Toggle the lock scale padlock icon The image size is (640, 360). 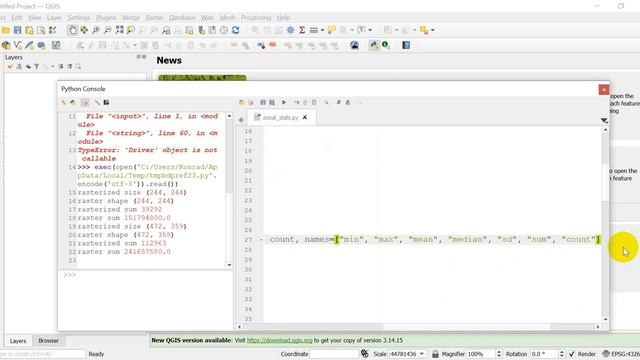point(435,354)
